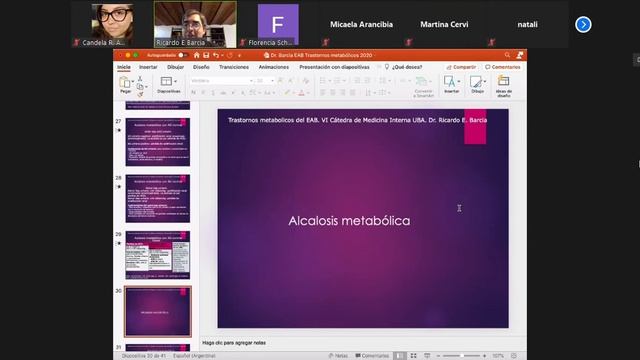The width and height of the screenshot is (640, 360).
Task: Click the Compartir button
Action: [x=461, y=67]
